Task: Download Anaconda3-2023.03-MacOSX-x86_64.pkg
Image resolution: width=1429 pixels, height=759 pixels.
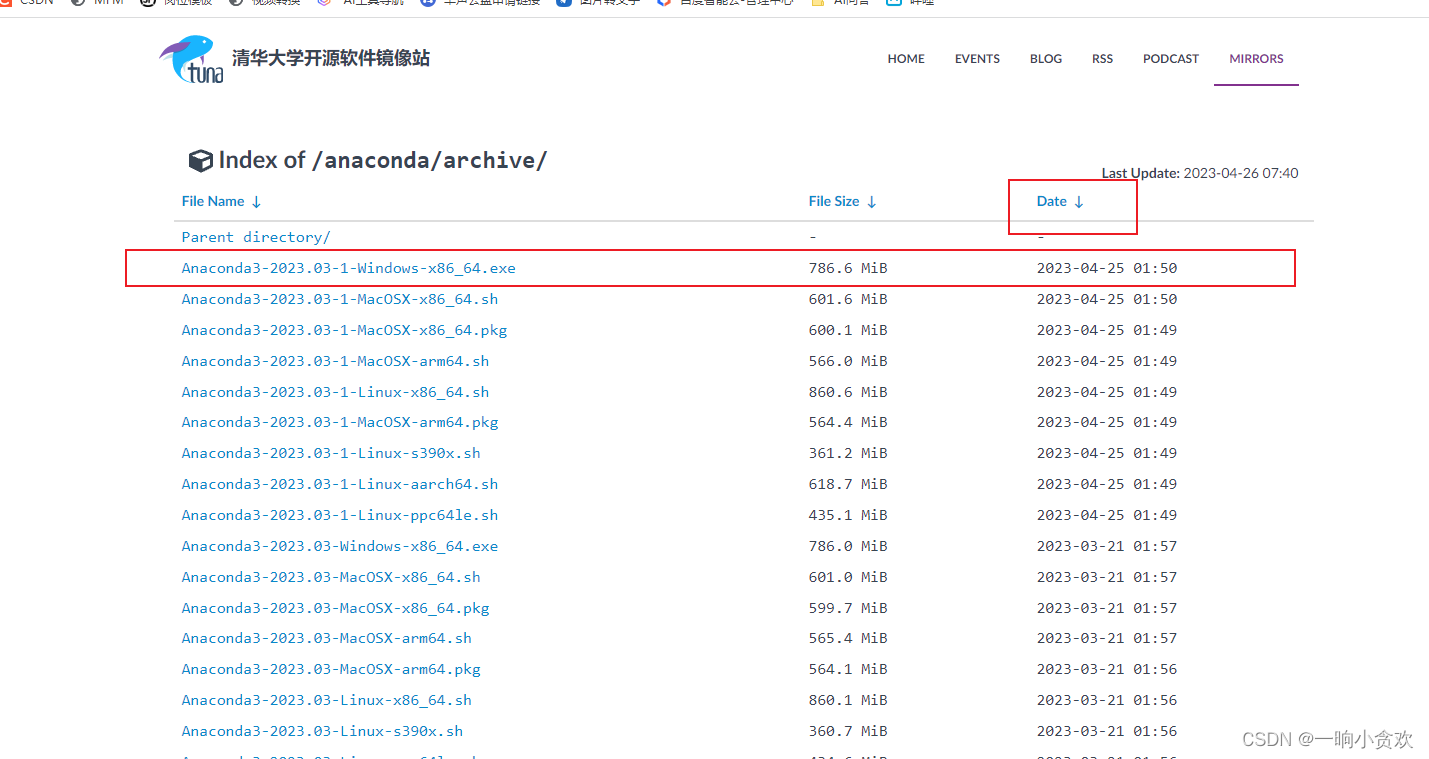Action: click(x=335, y=608)
